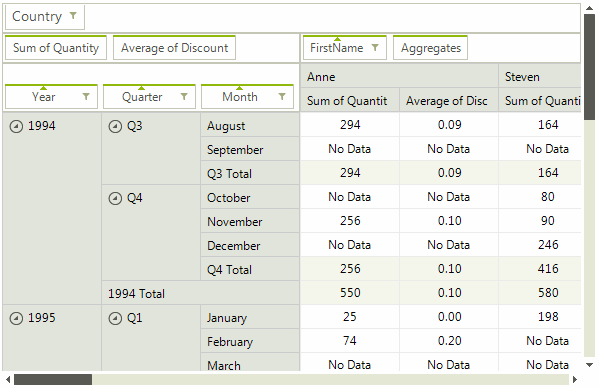Collapse the Q4 quarter group
The image size is (599, 388).
click(x=115, y=198)
